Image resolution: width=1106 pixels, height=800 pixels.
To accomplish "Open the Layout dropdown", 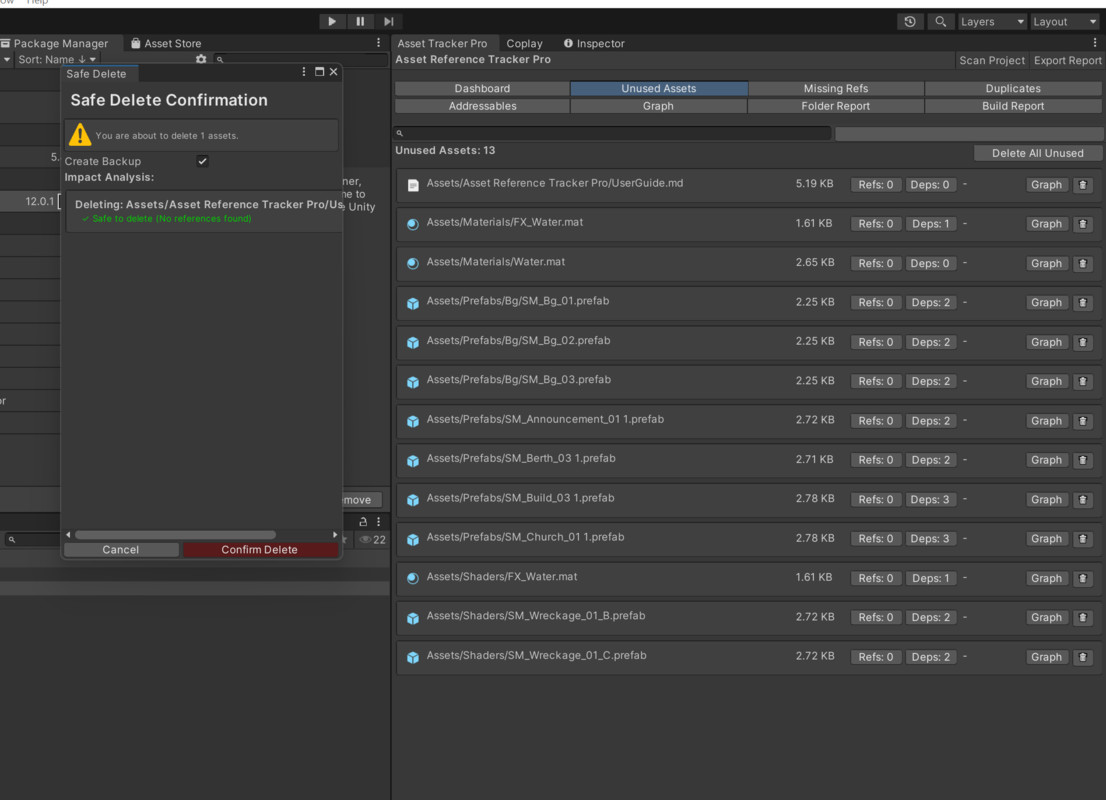I will coord(1064,20).
